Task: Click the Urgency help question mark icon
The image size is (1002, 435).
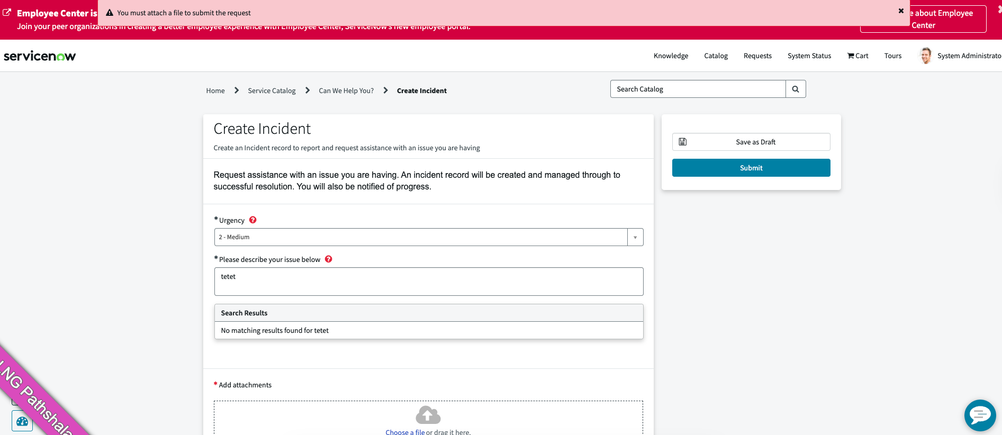Action: (253, 220)
